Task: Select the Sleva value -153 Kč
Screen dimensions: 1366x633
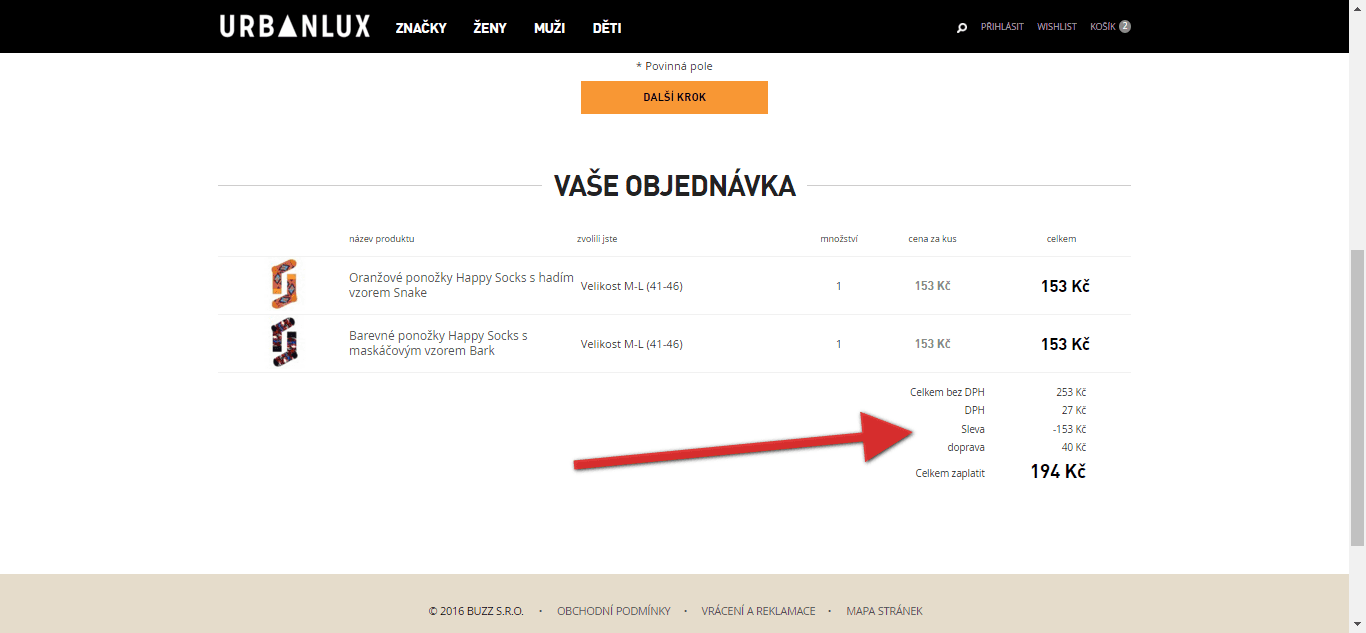Action: 1069,429
